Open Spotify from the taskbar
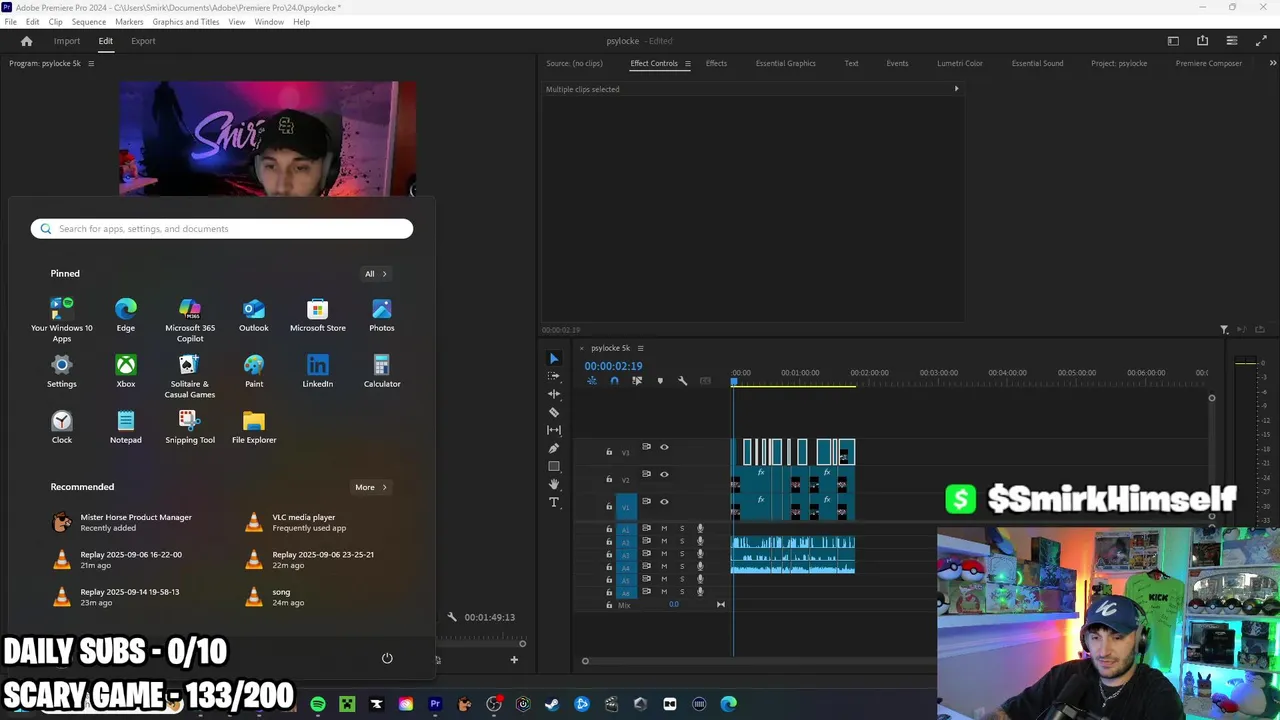The height and width of the screenshot is (720, 1280). (318, 704)
